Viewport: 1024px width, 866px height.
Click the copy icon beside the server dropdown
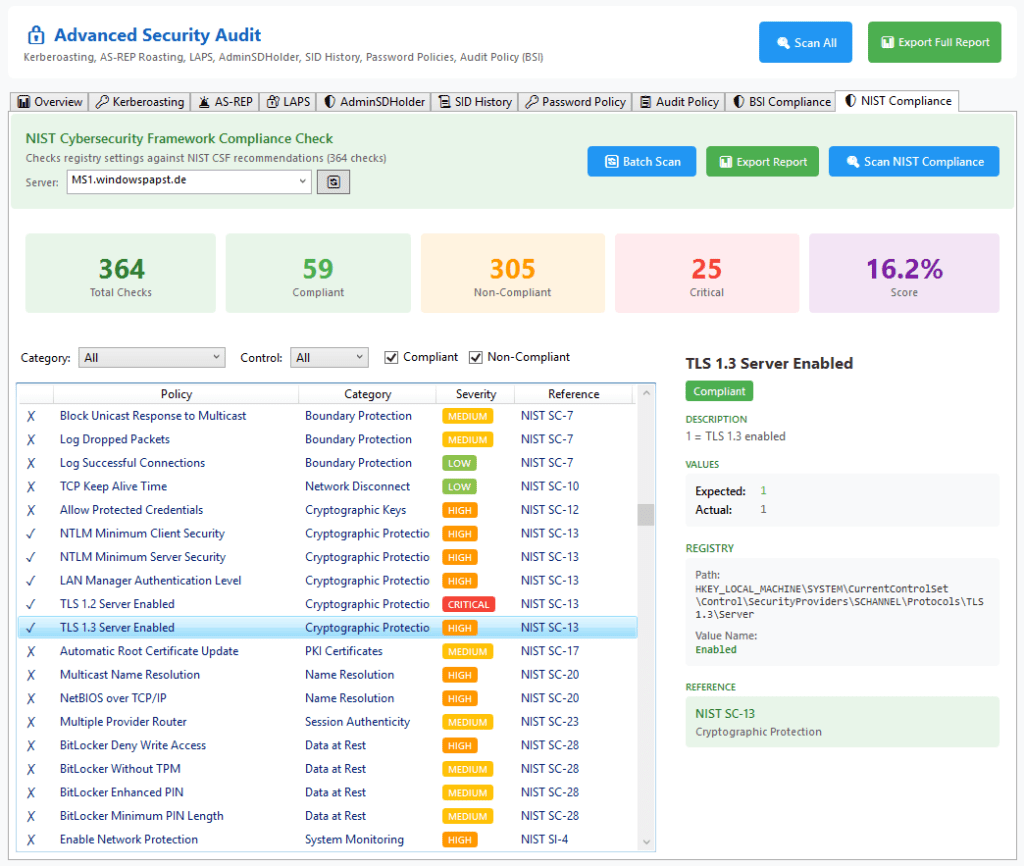coord(333,182)
